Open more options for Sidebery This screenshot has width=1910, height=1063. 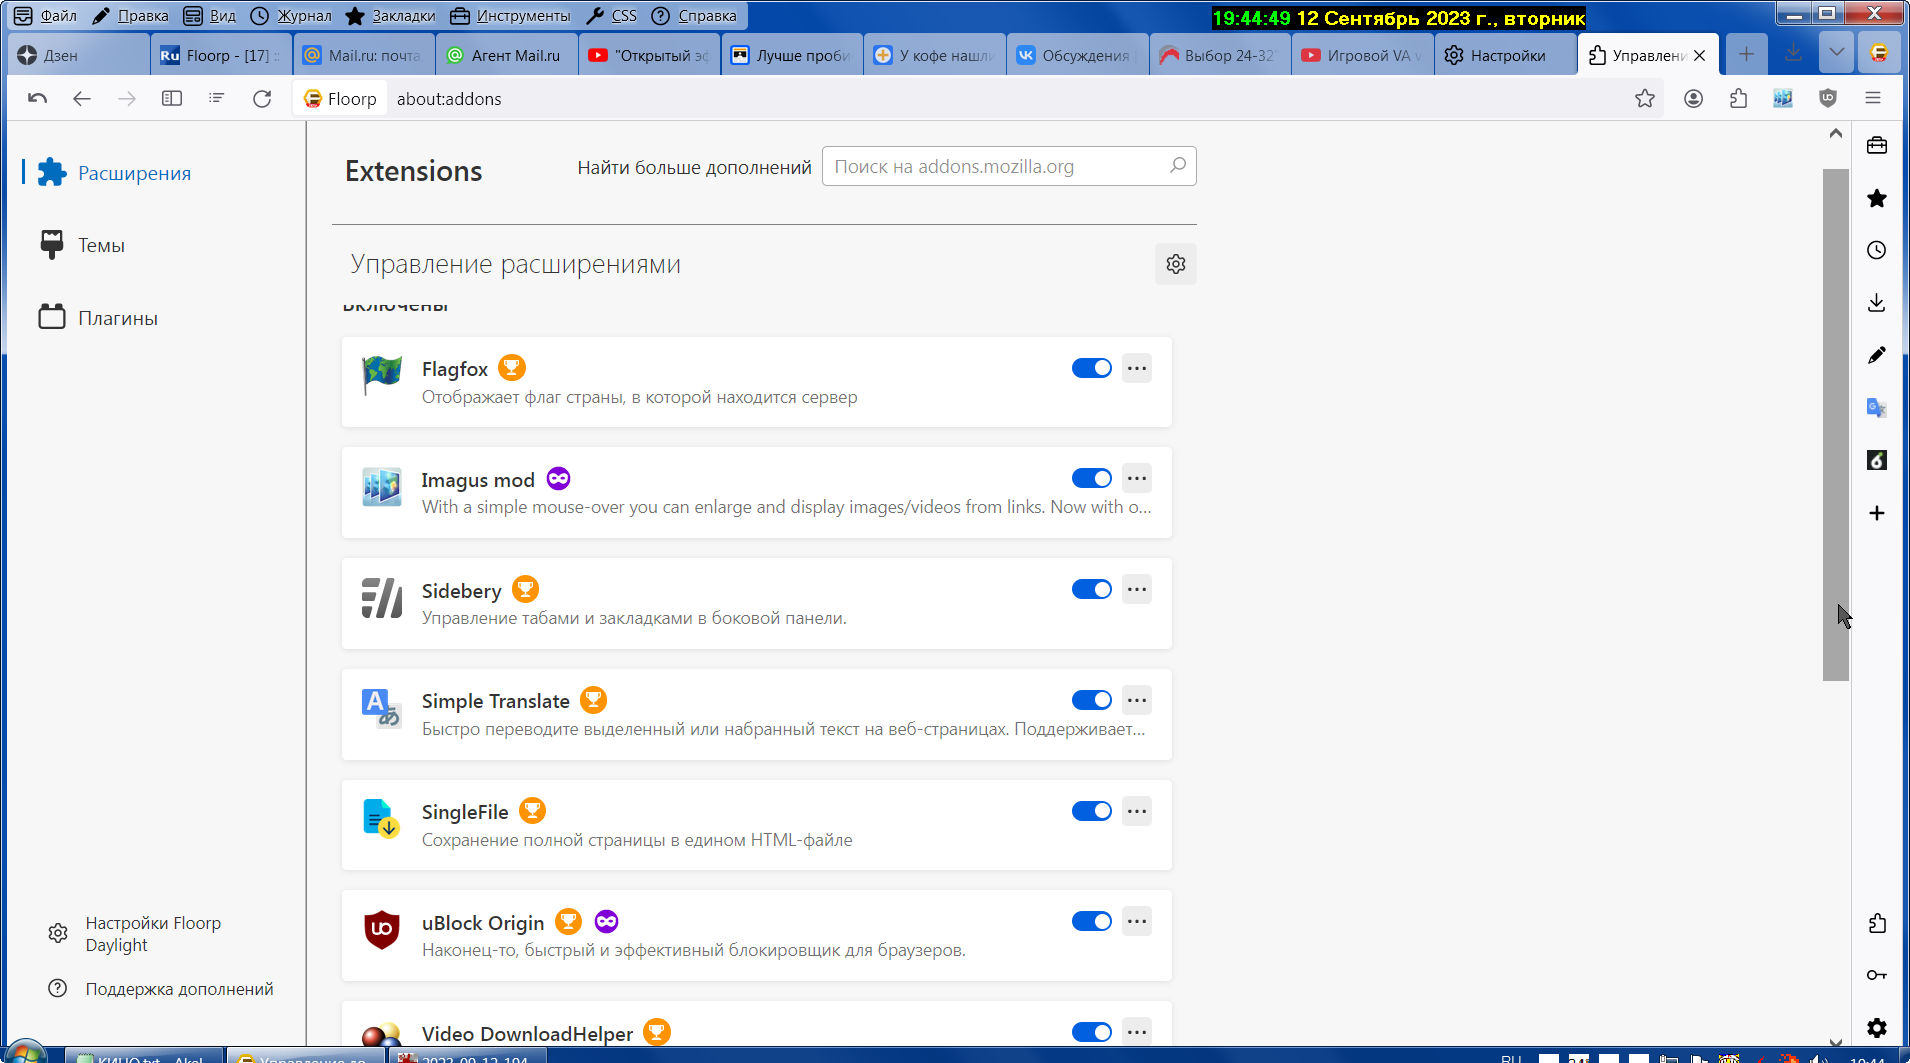[1137, 589]
